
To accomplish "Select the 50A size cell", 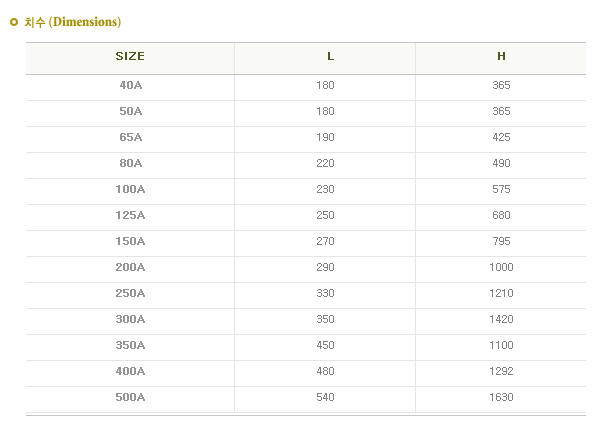I will click(x=130, y=111).
